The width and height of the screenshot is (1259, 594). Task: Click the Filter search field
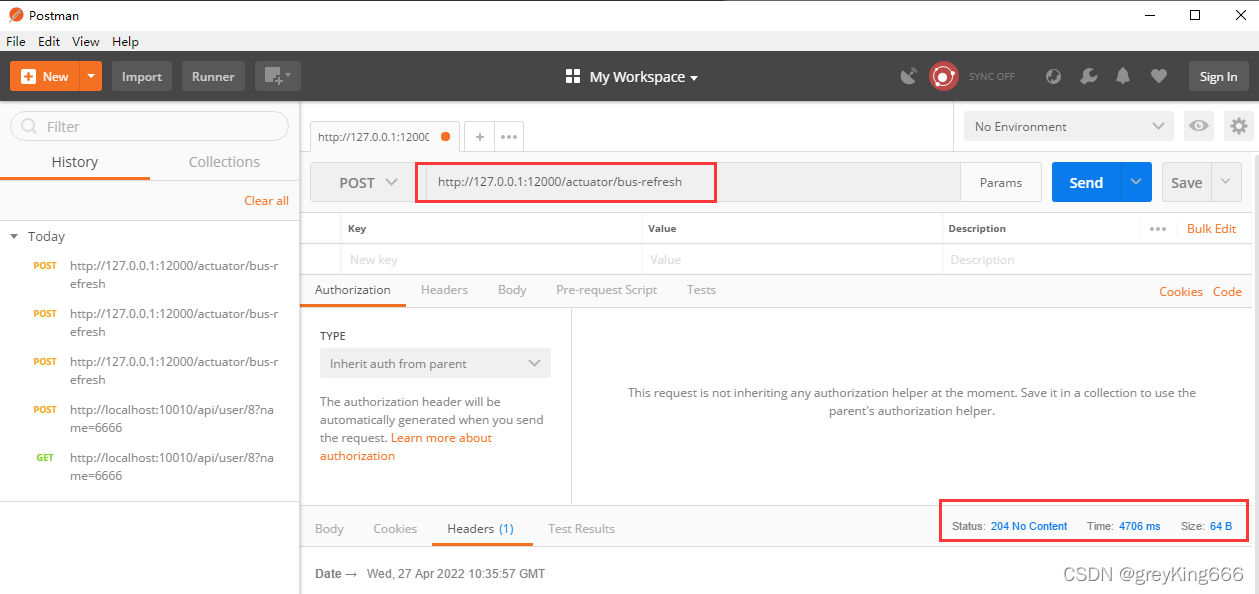point(149,126)
